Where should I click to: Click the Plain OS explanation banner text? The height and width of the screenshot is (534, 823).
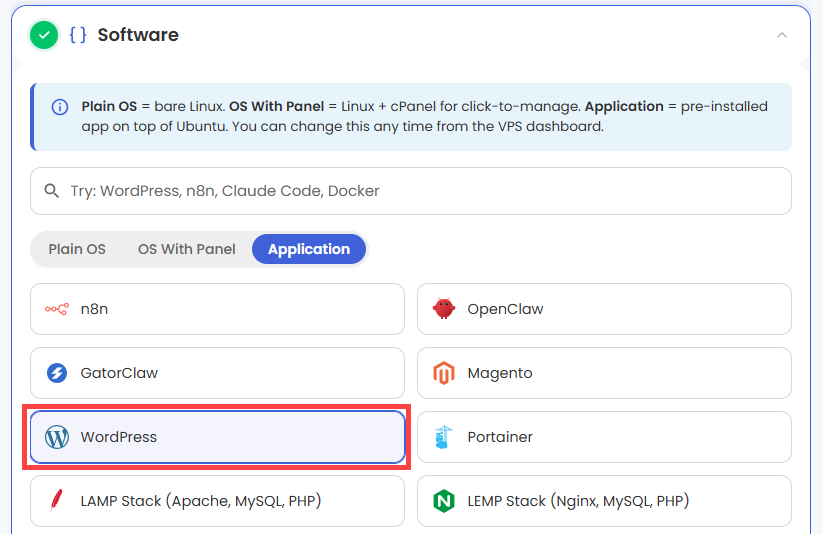[x=424, y=116]
